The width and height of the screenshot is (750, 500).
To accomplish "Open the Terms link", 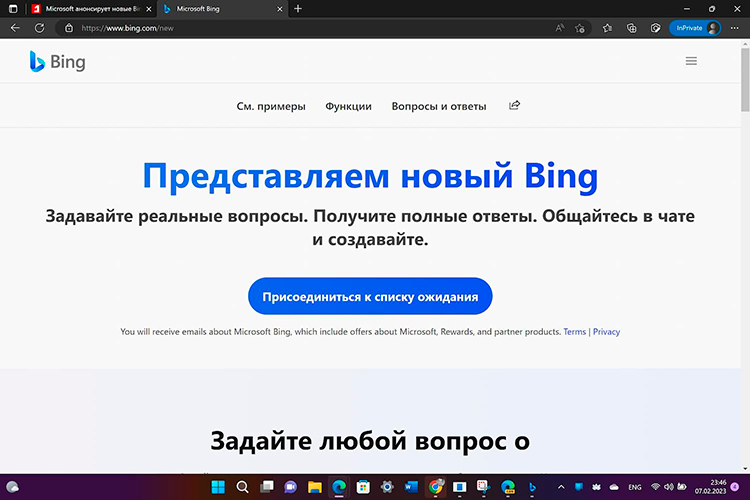I will click(574, 331).
